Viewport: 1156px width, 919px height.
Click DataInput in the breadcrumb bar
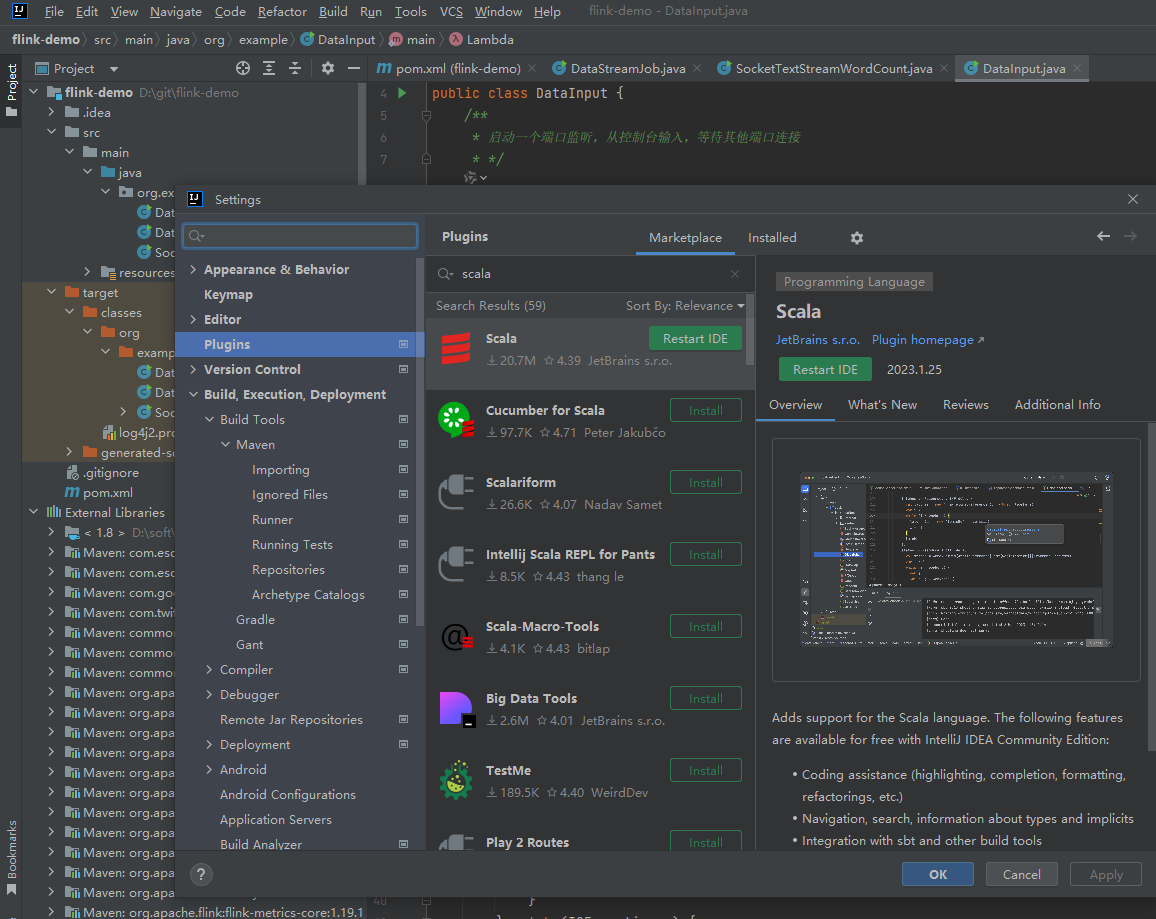coord(338,40)
